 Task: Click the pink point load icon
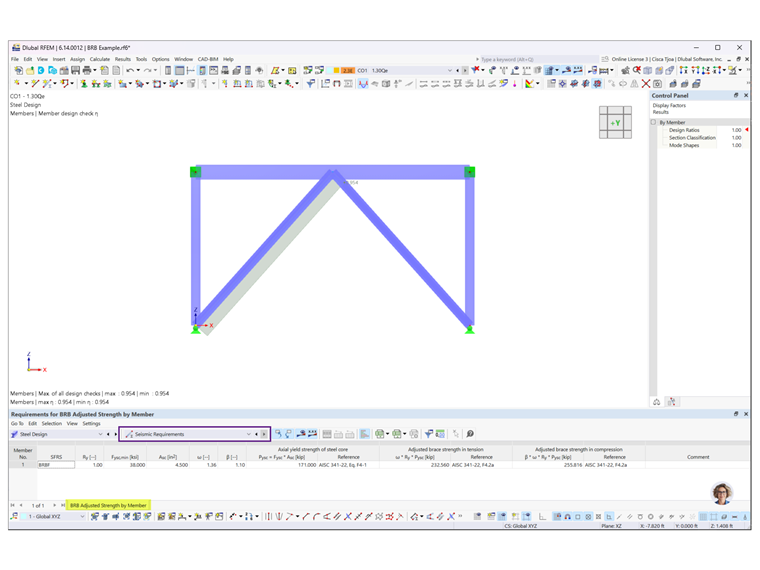514,84
